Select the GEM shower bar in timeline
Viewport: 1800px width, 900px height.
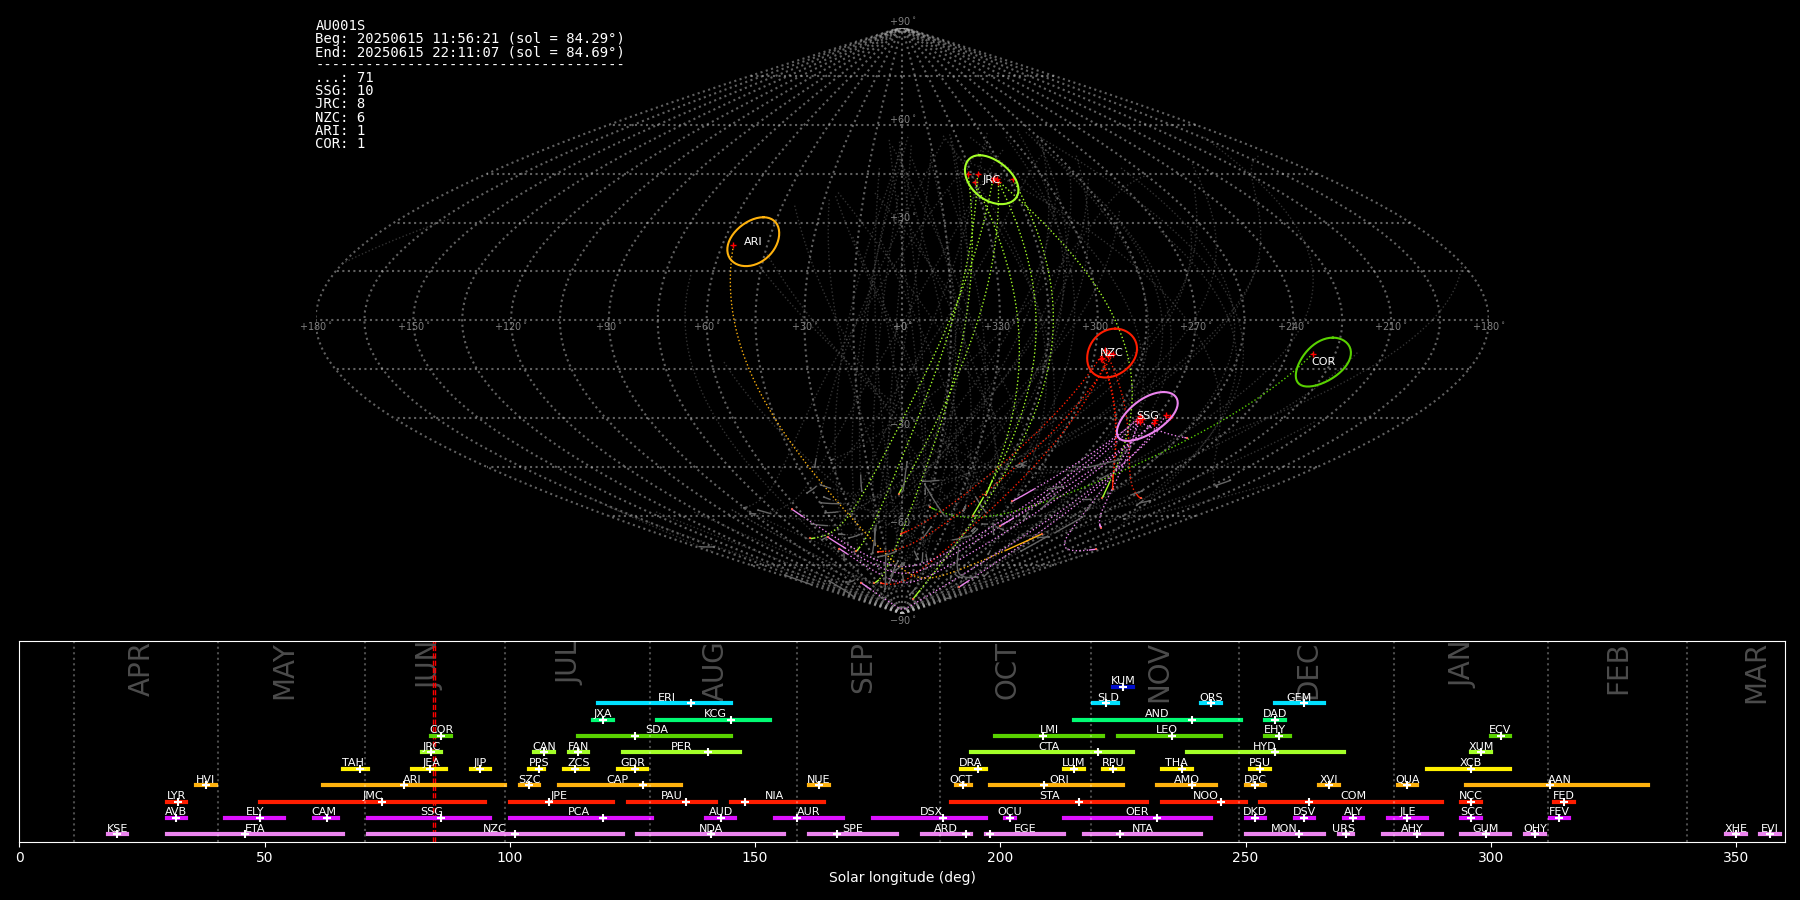[1299, 703]
